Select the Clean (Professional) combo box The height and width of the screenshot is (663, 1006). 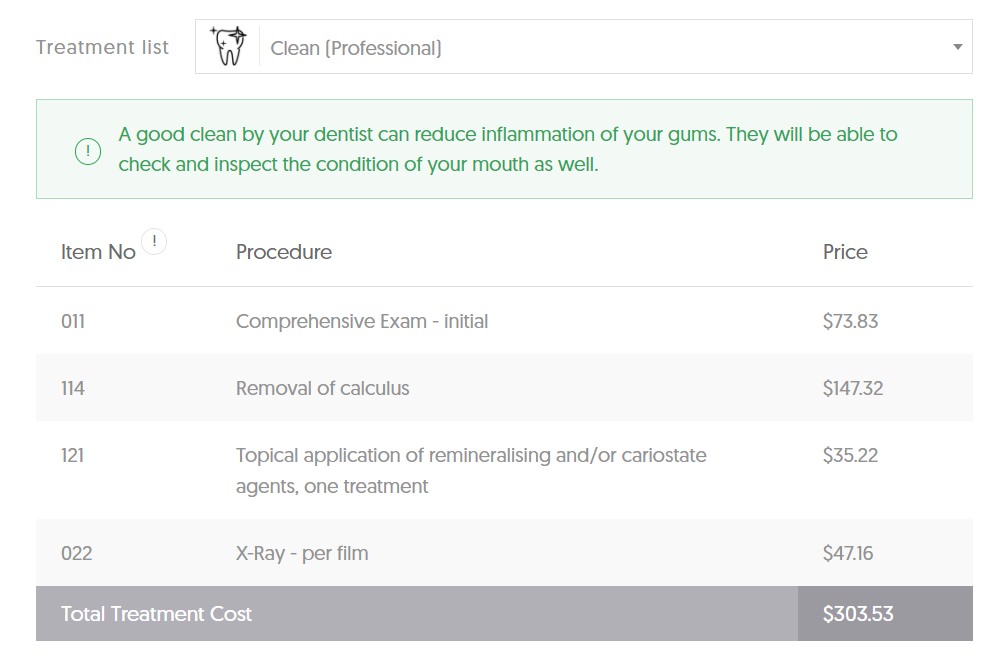coord(584,46)
